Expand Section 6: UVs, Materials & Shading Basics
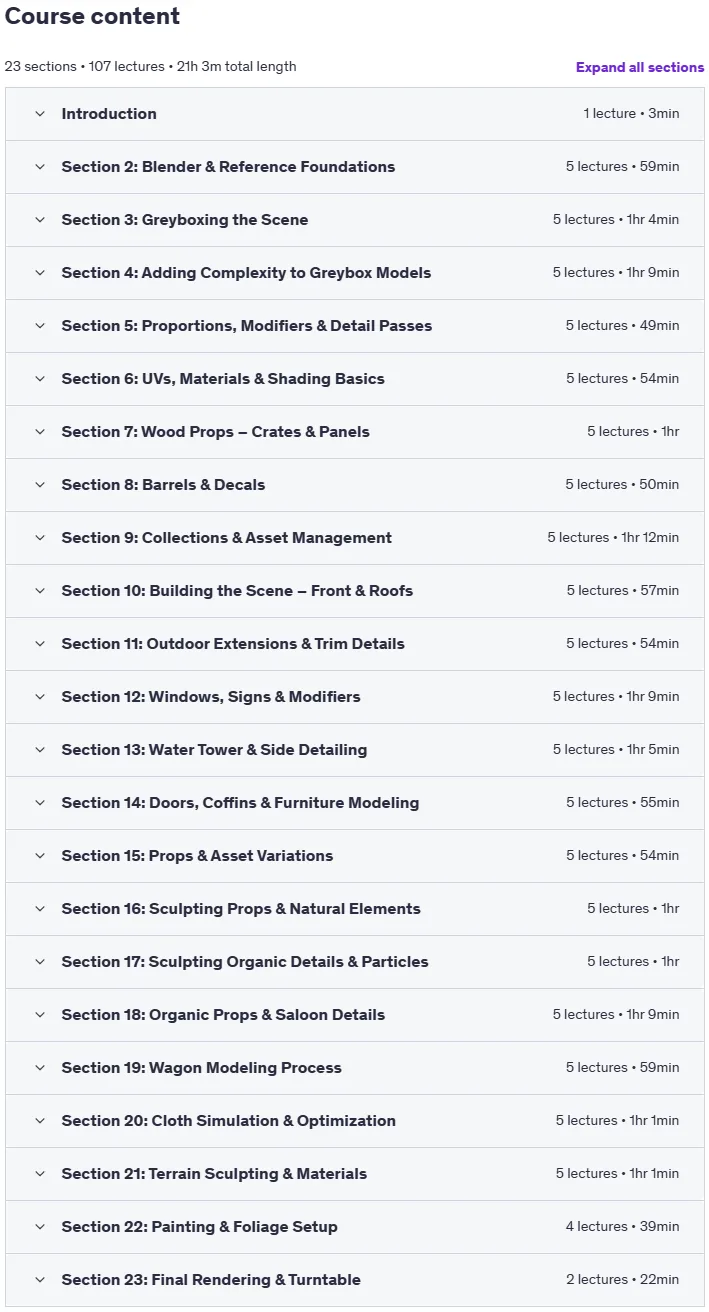This screenshot has width=709, height=1312. coord(355,379)
